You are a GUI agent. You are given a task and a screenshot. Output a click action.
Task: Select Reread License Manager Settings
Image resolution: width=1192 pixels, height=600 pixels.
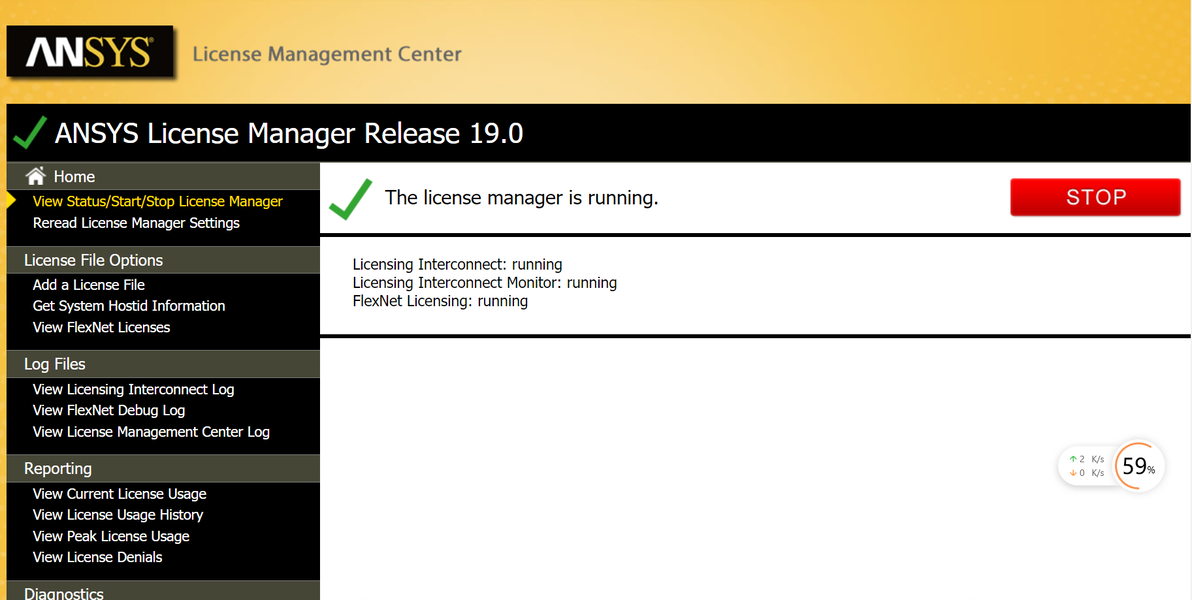point(136,223)
